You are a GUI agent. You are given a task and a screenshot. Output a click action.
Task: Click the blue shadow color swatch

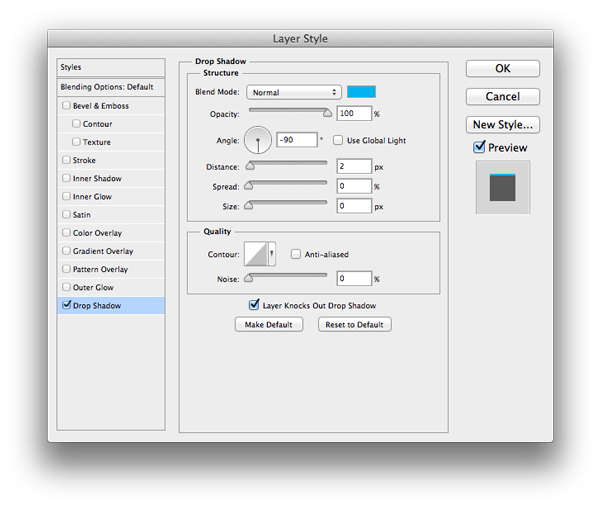(x=361, y=92)
